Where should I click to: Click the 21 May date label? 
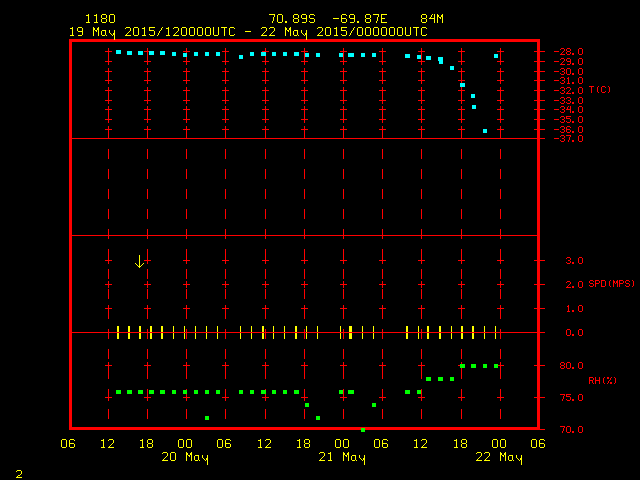click(x=342, y=457)
